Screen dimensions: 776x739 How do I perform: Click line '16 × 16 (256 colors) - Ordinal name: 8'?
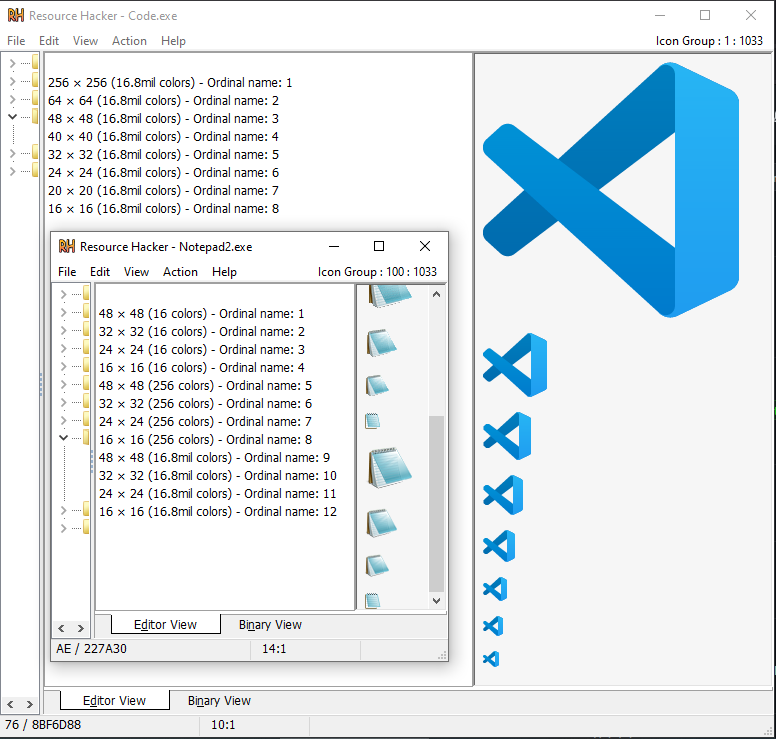click(205, 440)
